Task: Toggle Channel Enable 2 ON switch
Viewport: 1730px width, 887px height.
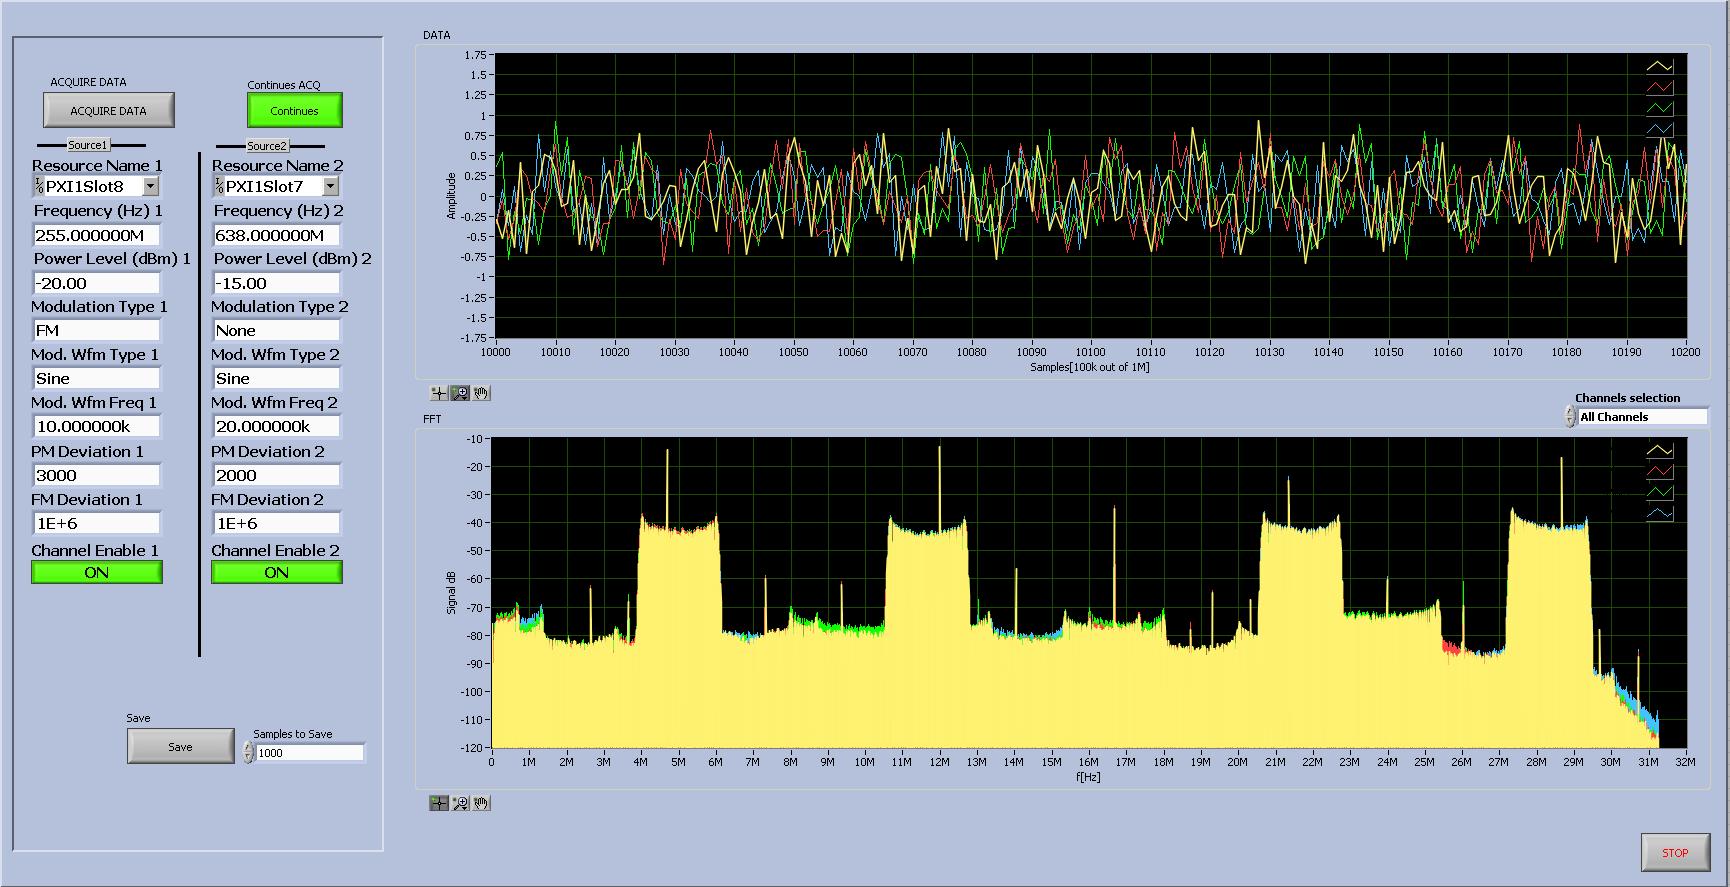Action: pos(276,572)
